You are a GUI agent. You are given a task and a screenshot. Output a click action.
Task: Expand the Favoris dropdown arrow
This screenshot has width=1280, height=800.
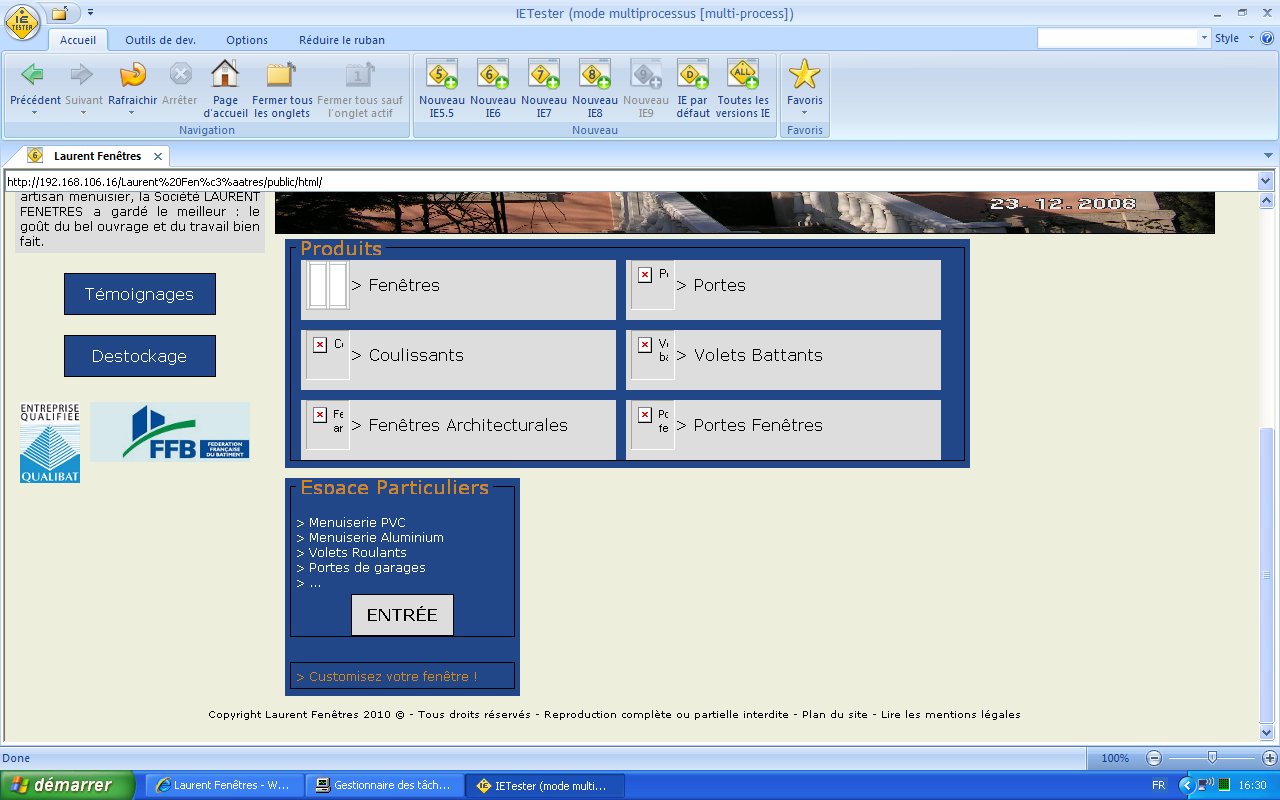pyautogui.click(x=804, y=112)
